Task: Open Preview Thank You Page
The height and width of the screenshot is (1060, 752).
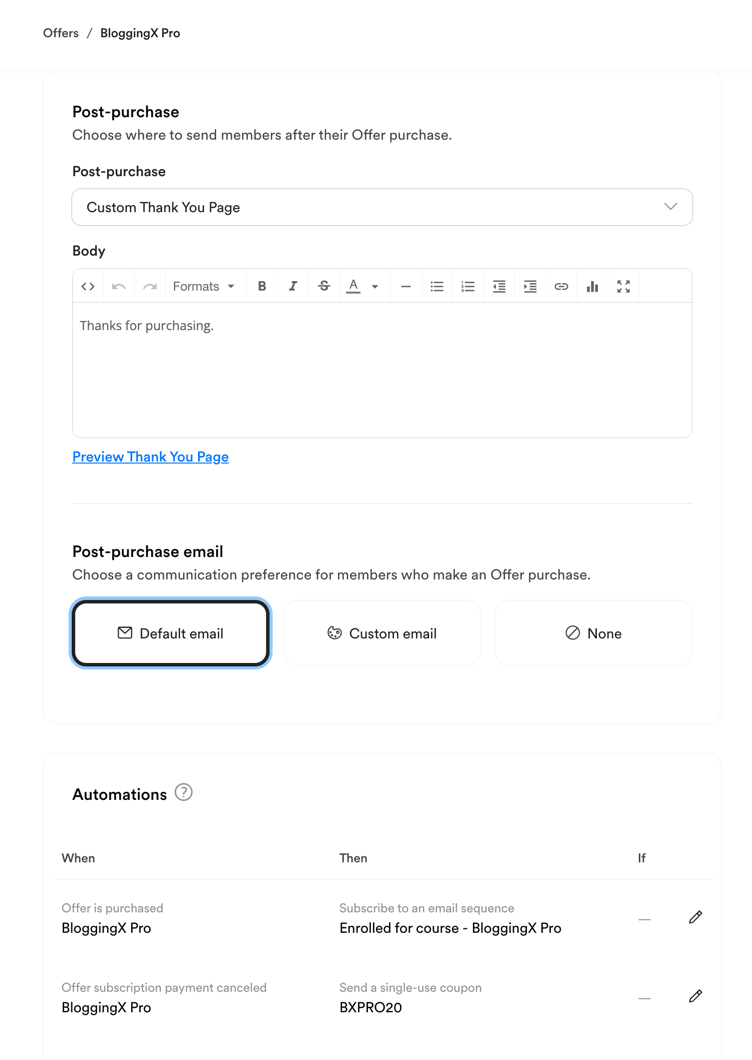Action: coord(150,456)
